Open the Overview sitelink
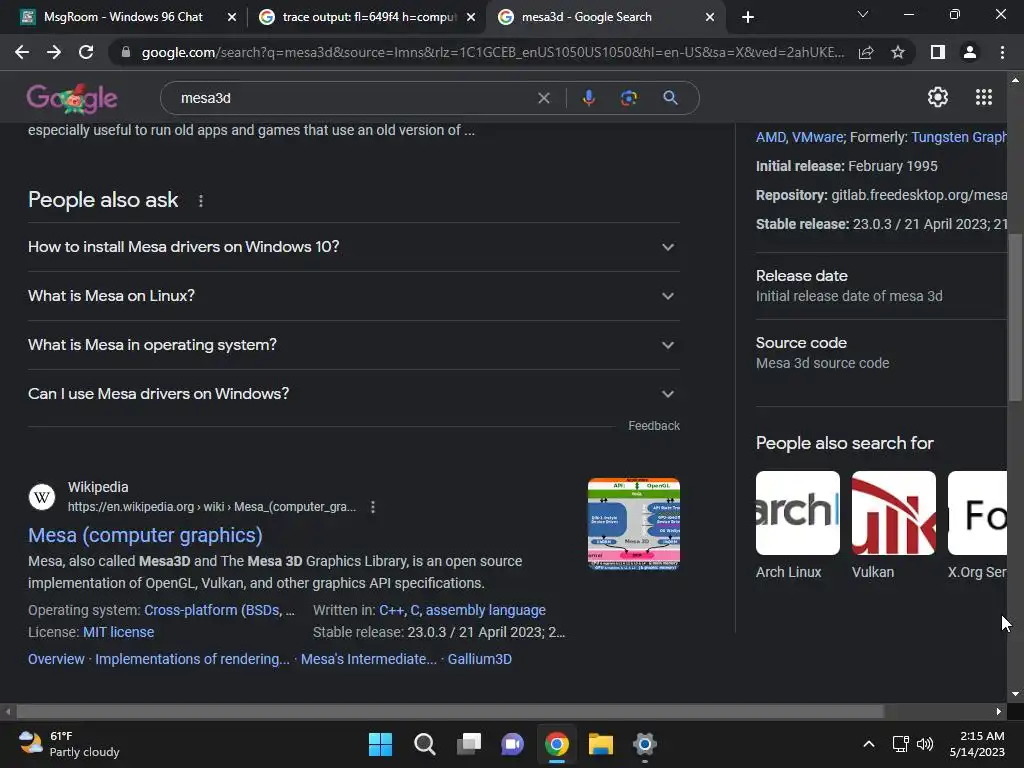The height and width of the screenshot is (768, 1024). pyautogui.click(x=56, y=660)
